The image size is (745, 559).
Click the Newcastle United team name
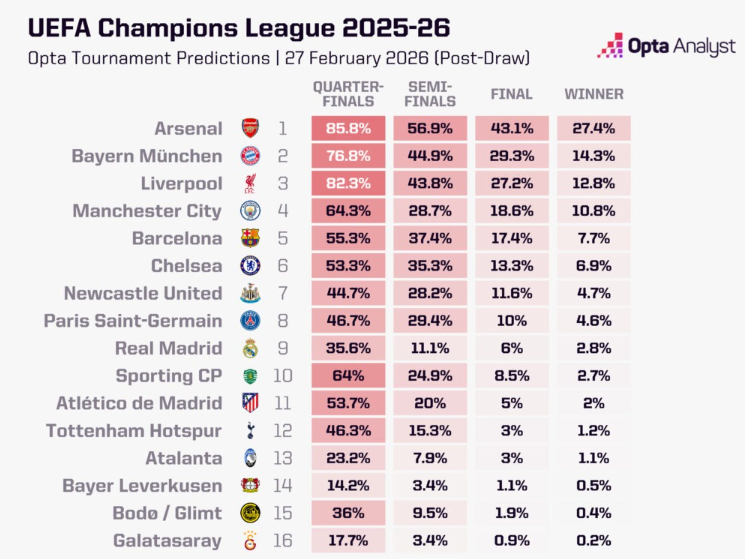143,293
